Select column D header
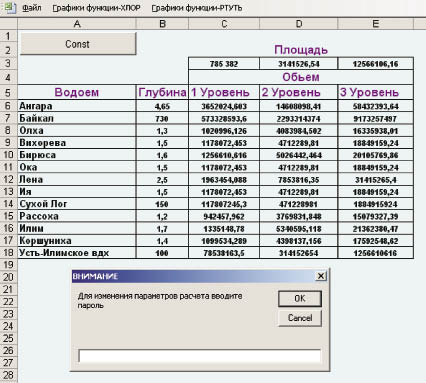The width and height of the screenshot is (426, 383). click(299, 24)
